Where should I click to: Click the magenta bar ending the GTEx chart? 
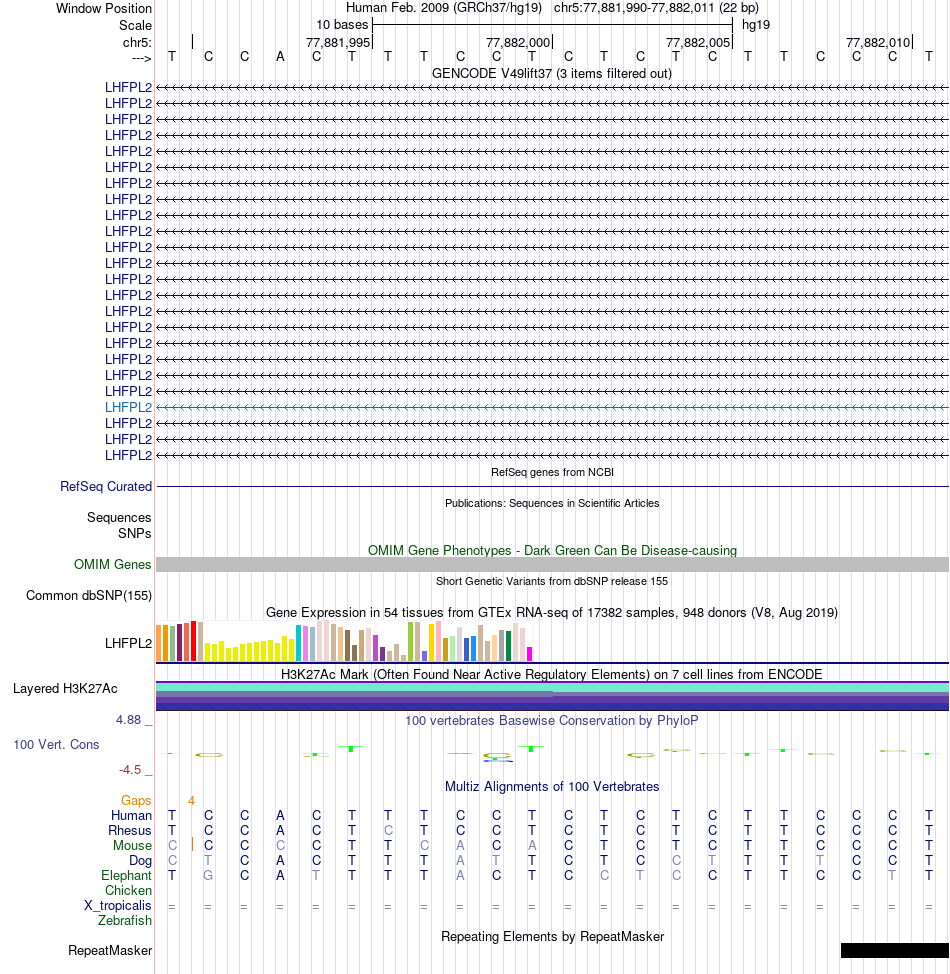click(x=529, y=653)
